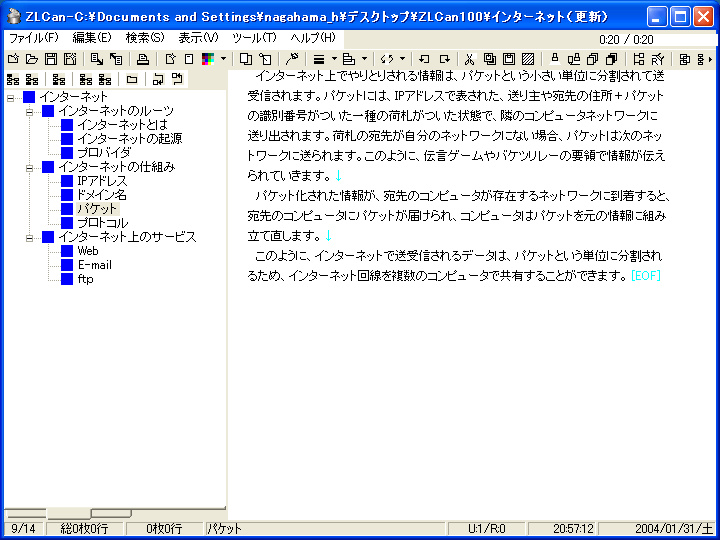Collapse the root インターネット tree node
The width and height of the screenshot is (720, 540).
click(11, 97)
